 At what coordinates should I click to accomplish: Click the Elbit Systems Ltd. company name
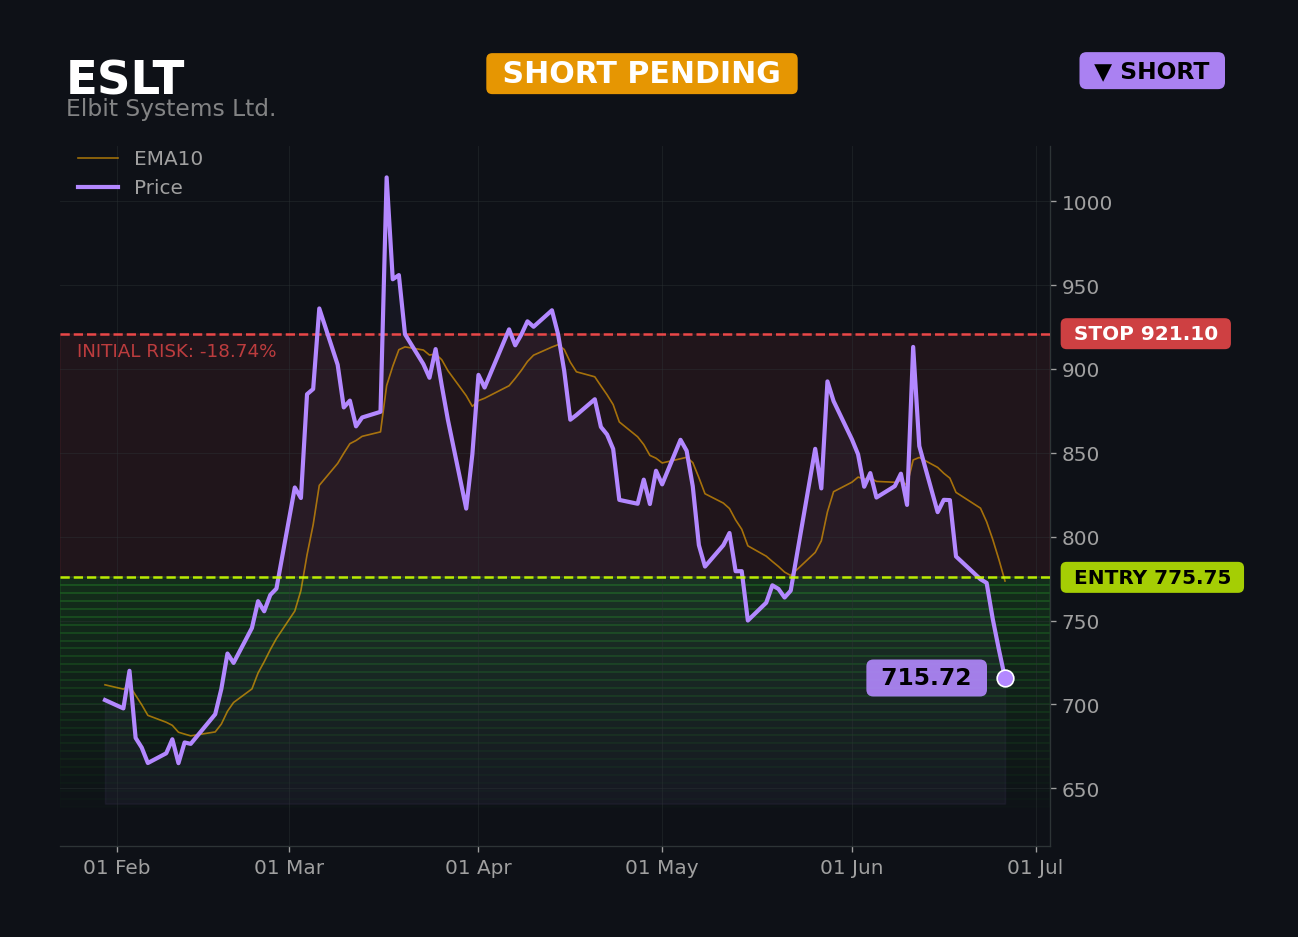click(171, 109)
